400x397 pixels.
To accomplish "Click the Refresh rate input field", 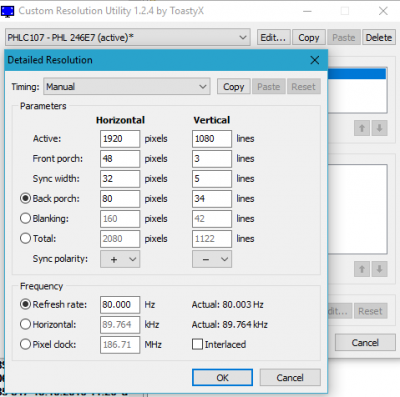I will click(120, 305).
